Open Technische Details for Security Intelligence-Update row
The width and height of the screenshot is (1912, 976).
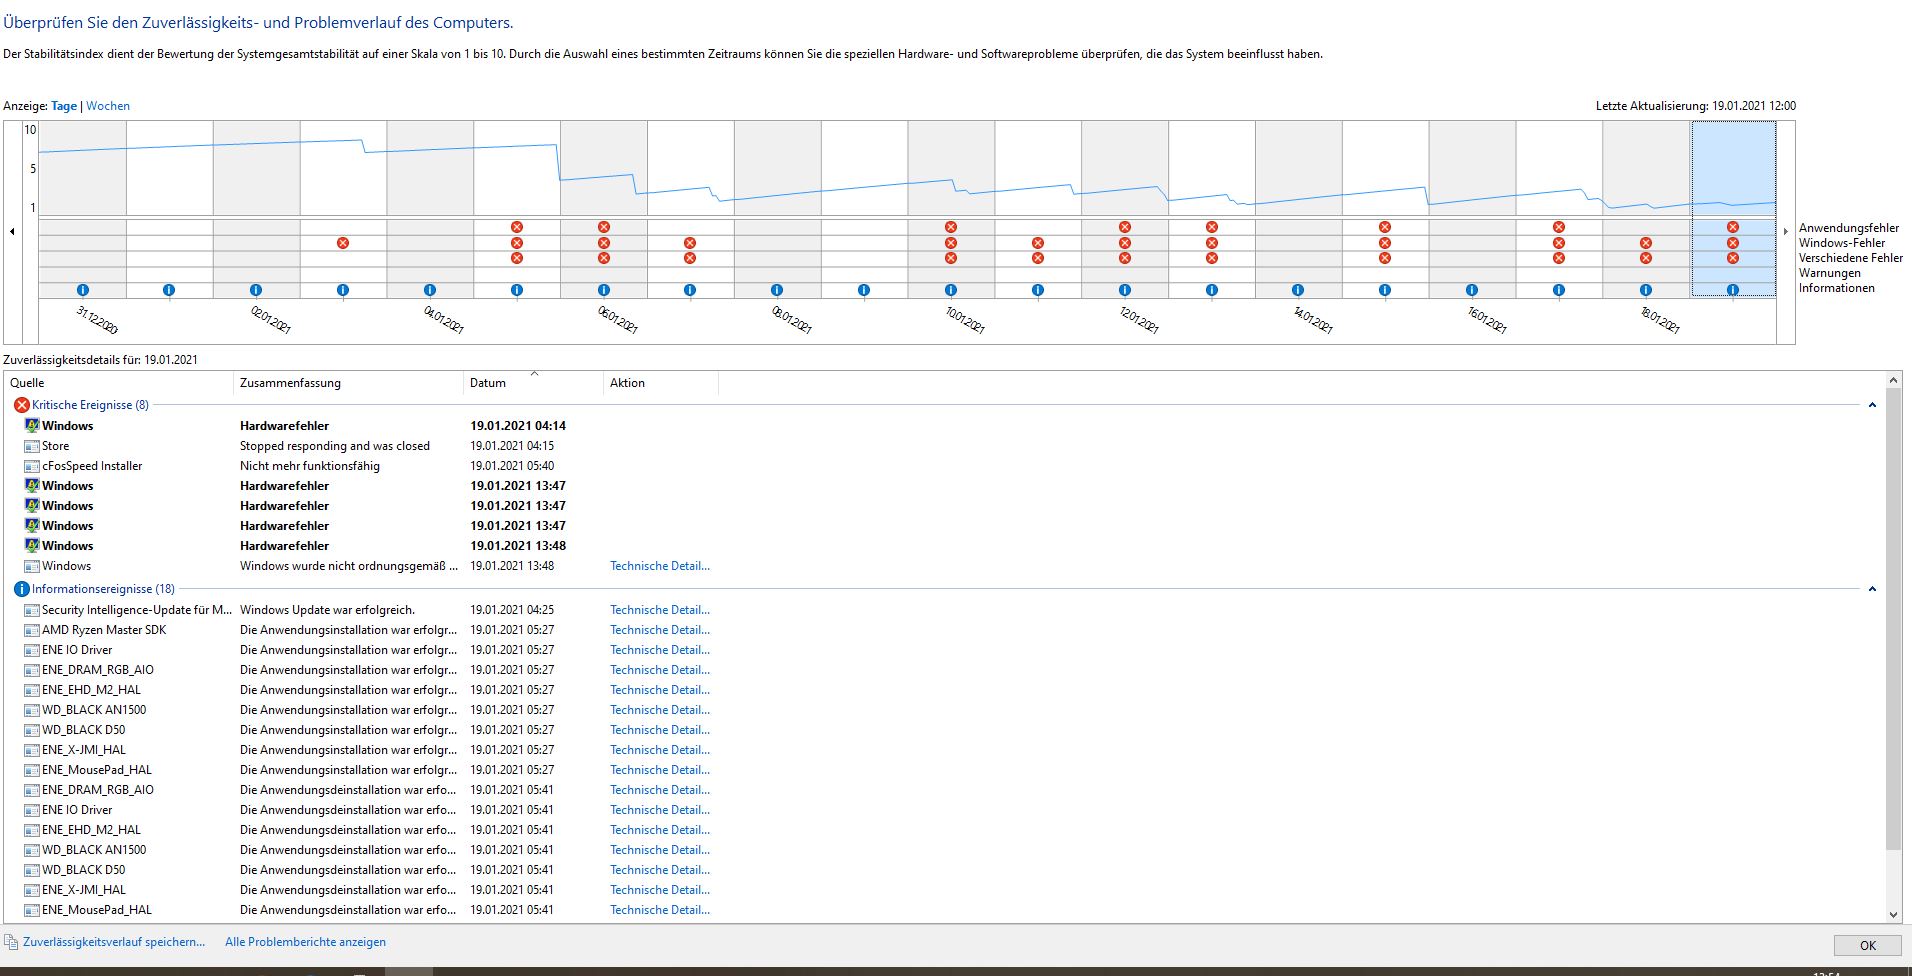660,610
